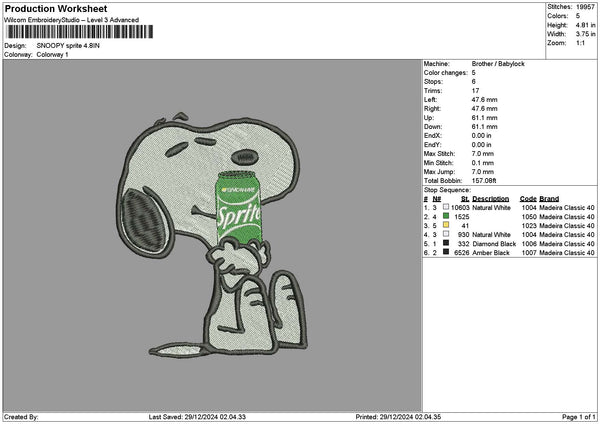Click the Zoom value 1:1

(580, 43)
